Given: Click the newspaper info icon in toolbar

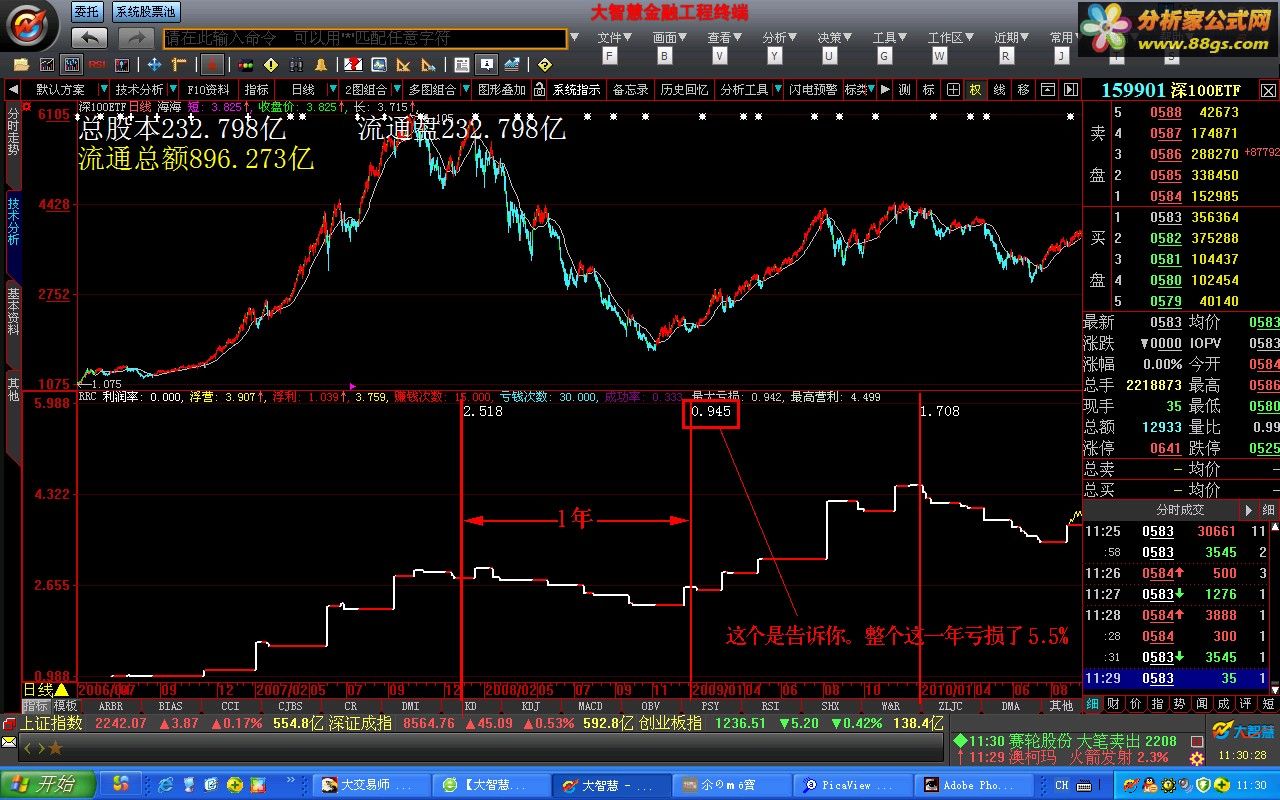Looking at the screenshot, I should coord(462,65).
